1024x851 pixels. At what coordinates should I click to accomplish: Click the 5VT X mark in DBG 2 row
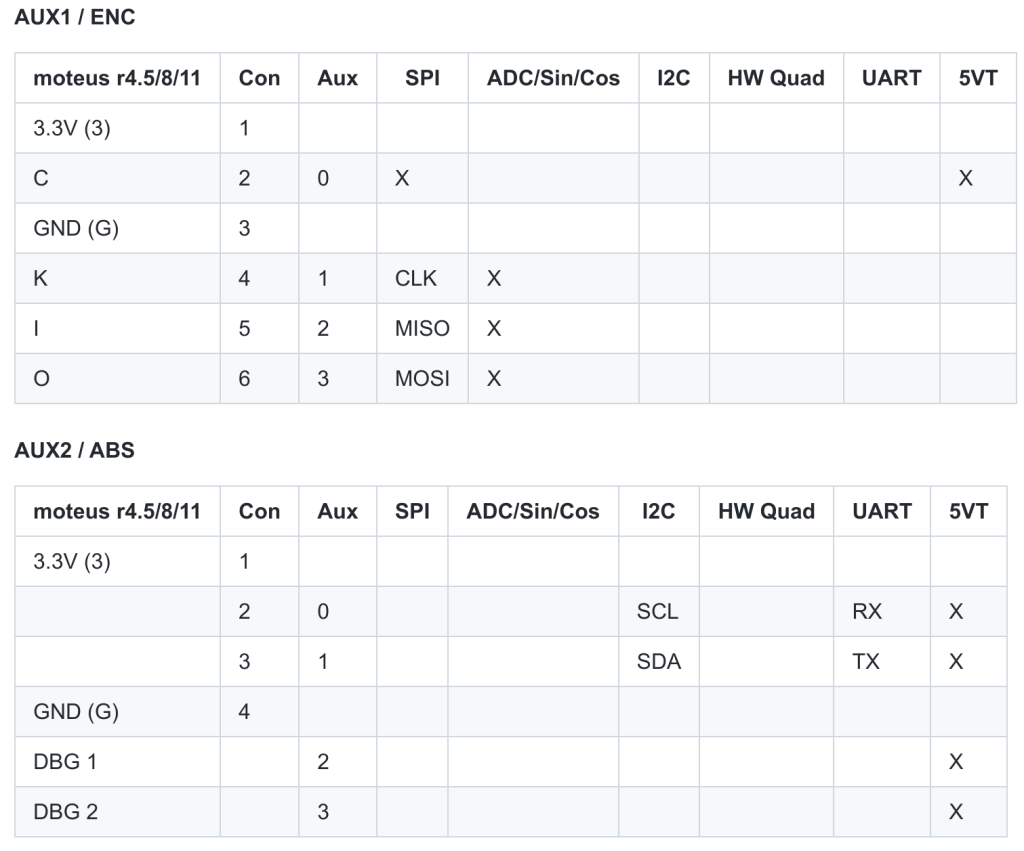[x=955, y=811]
